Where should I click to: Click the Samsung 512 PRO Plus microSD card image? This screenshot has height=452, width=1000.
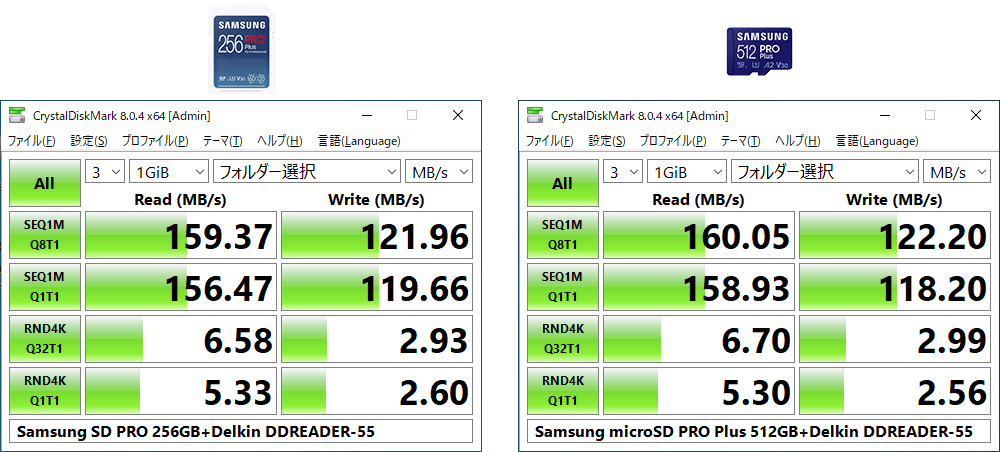(760, 52)
